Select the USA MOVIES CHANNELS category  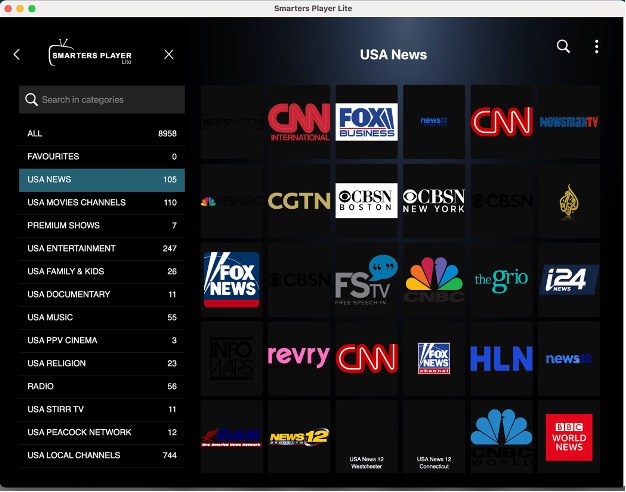102,202
